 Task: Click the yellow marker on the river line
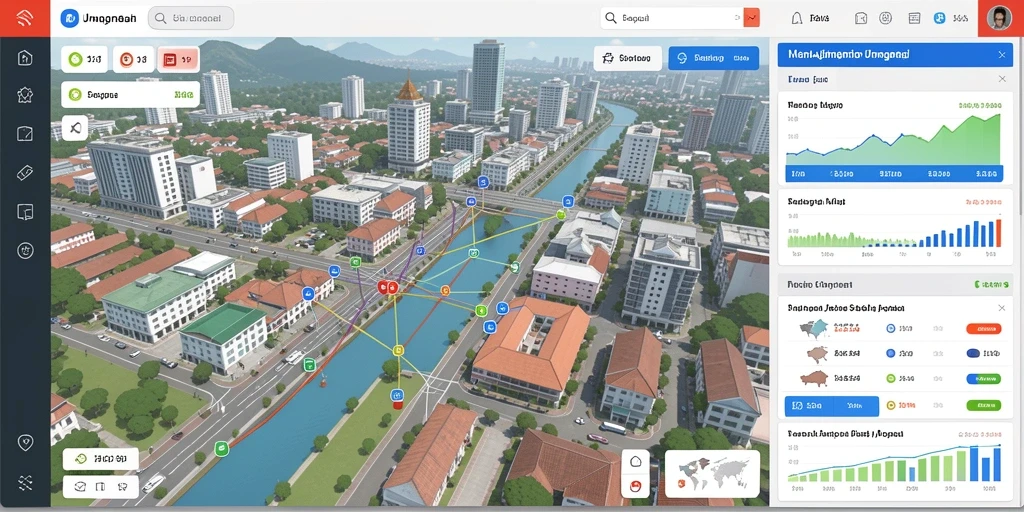[398, 351]
